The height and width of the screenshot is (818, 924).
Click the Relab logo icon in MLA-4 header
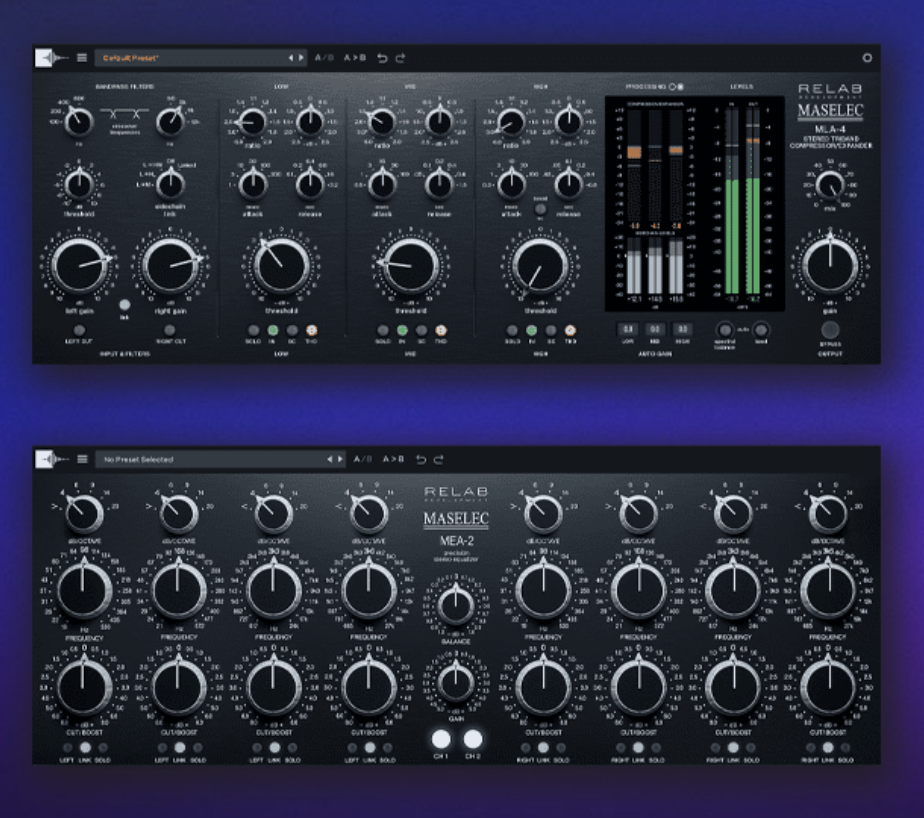pos(51,58)
